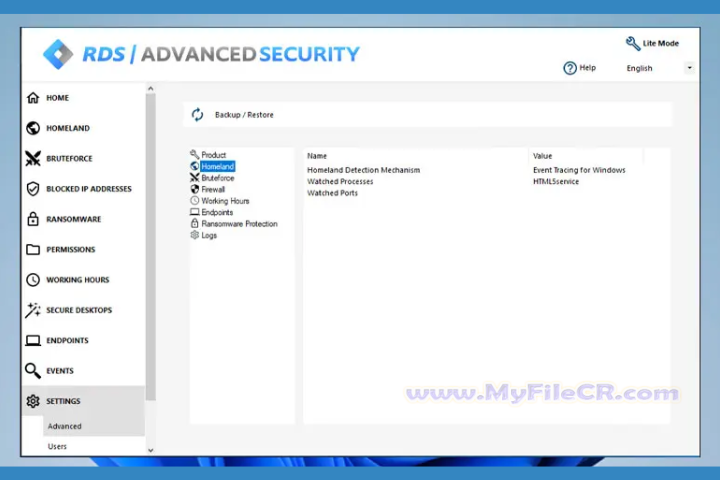Open Home via house icon
The height and width of the screenshot is (480, 720).
(33, 98)
